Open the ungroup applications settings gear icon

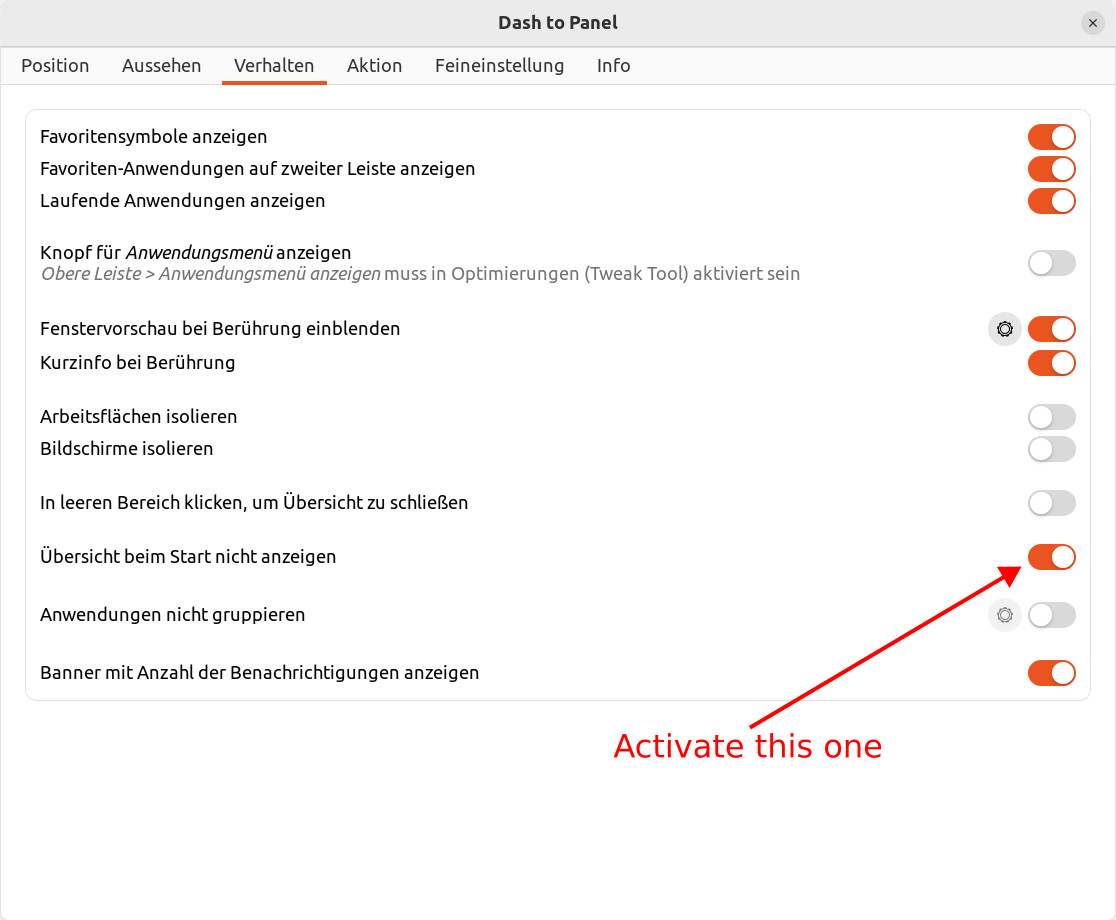click(1004, 615)
